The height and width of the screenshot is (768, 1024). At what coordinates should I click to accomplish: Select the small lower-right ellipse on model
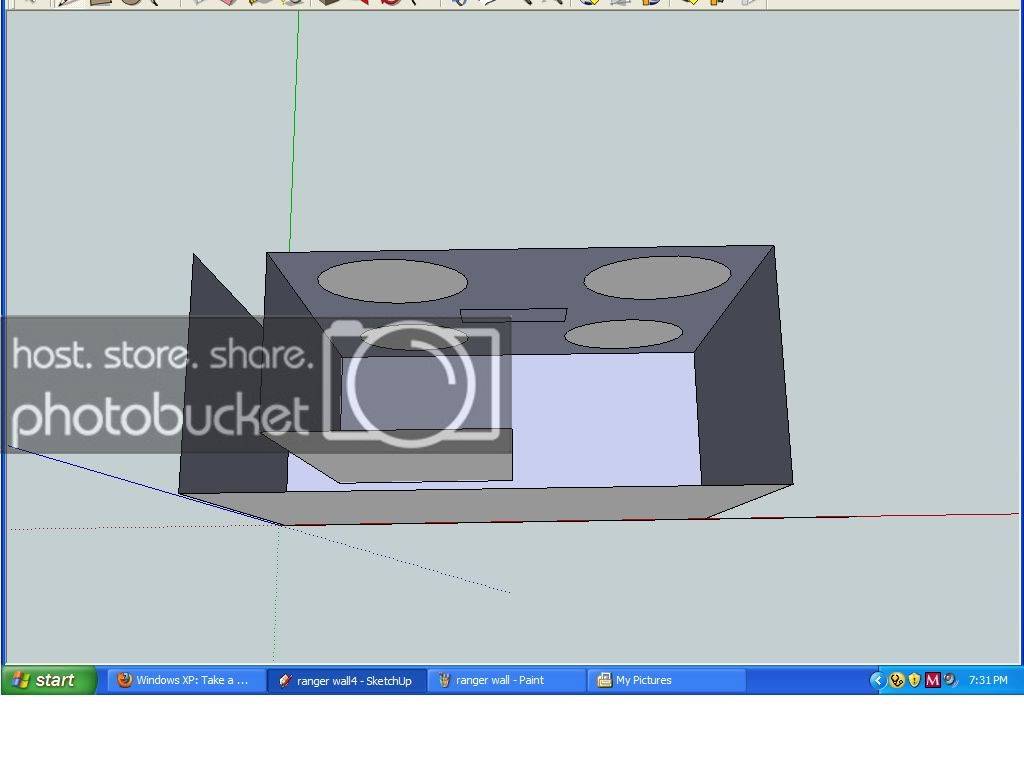(x=624, y=334)
